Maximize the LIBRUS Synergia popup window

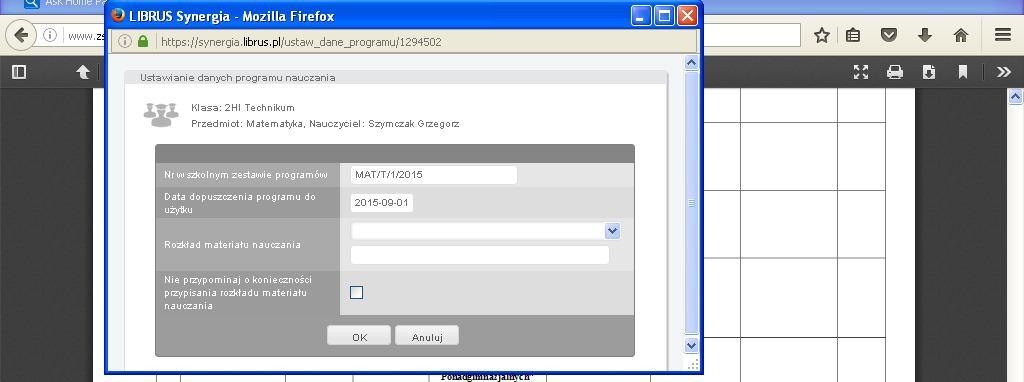pyautogui.click(x=664, y=16)
